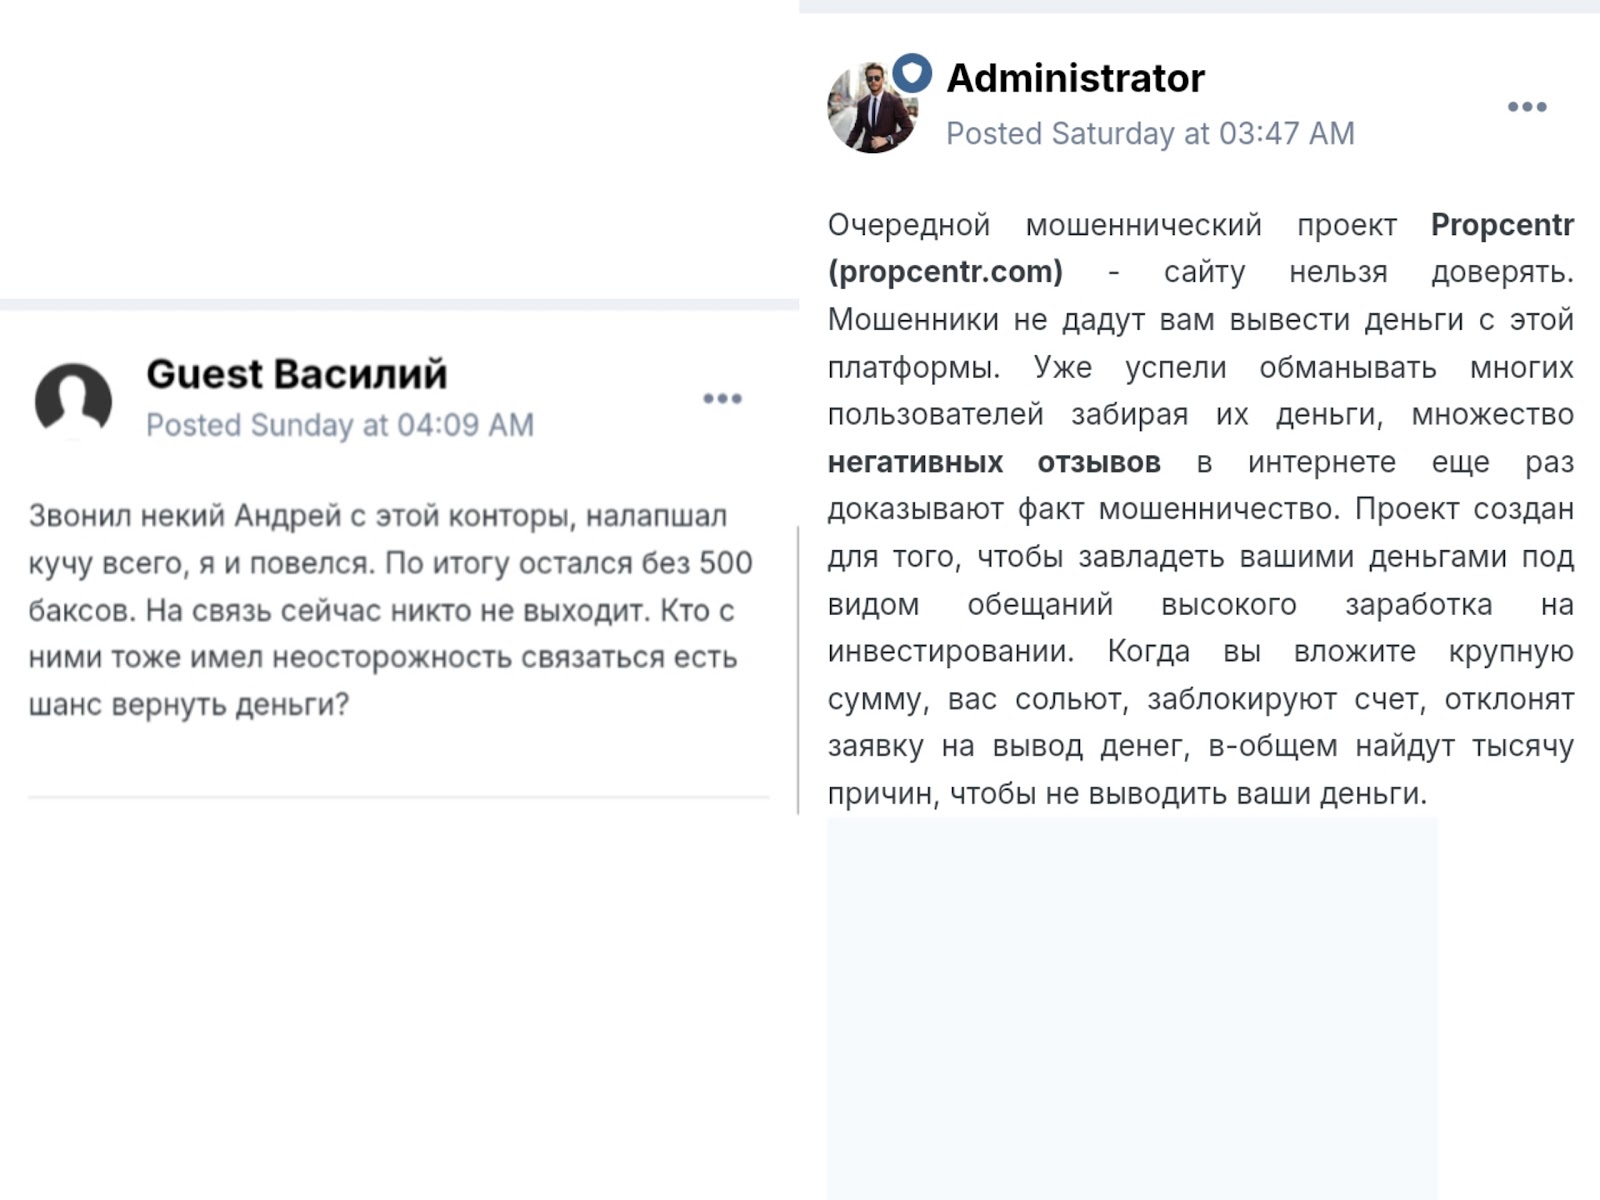Open the Administrator profile name link
Image resolution: width=1600 pixels, height=1200 pixels.
[1075, 78]
